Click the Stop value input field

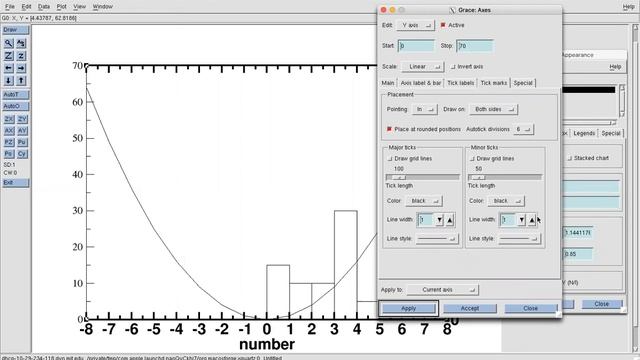475,46
